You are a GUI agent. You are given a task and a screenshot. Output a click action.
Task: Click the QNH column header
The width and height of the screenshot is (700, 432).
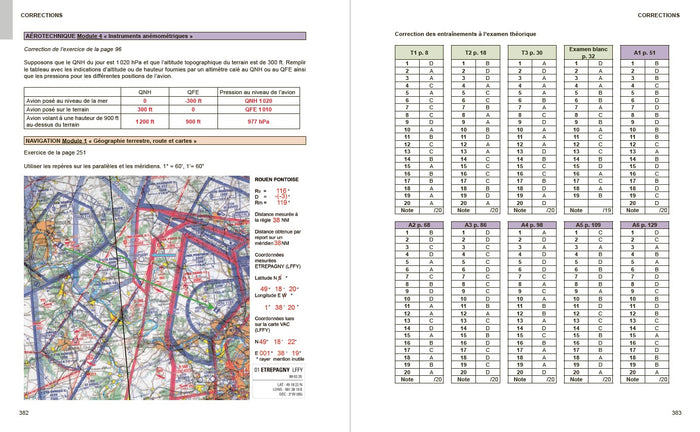click(144, 90)
